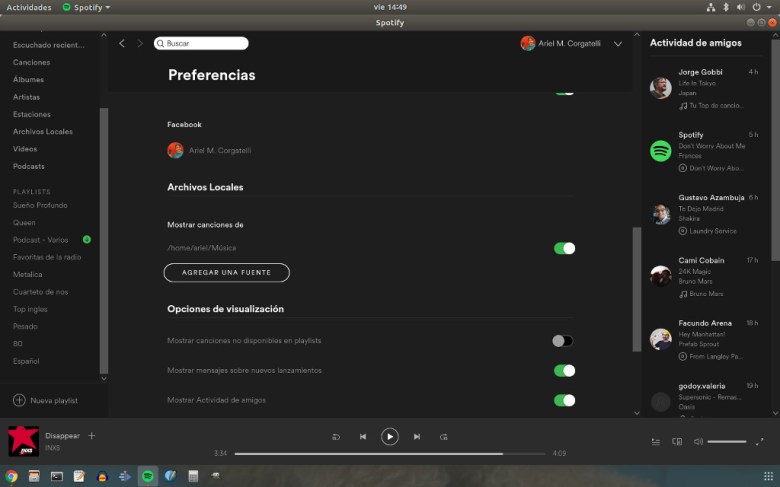Click the Nueva playlist plus icon
Viewport: 780px width, 487px height.
coord(19,400)
